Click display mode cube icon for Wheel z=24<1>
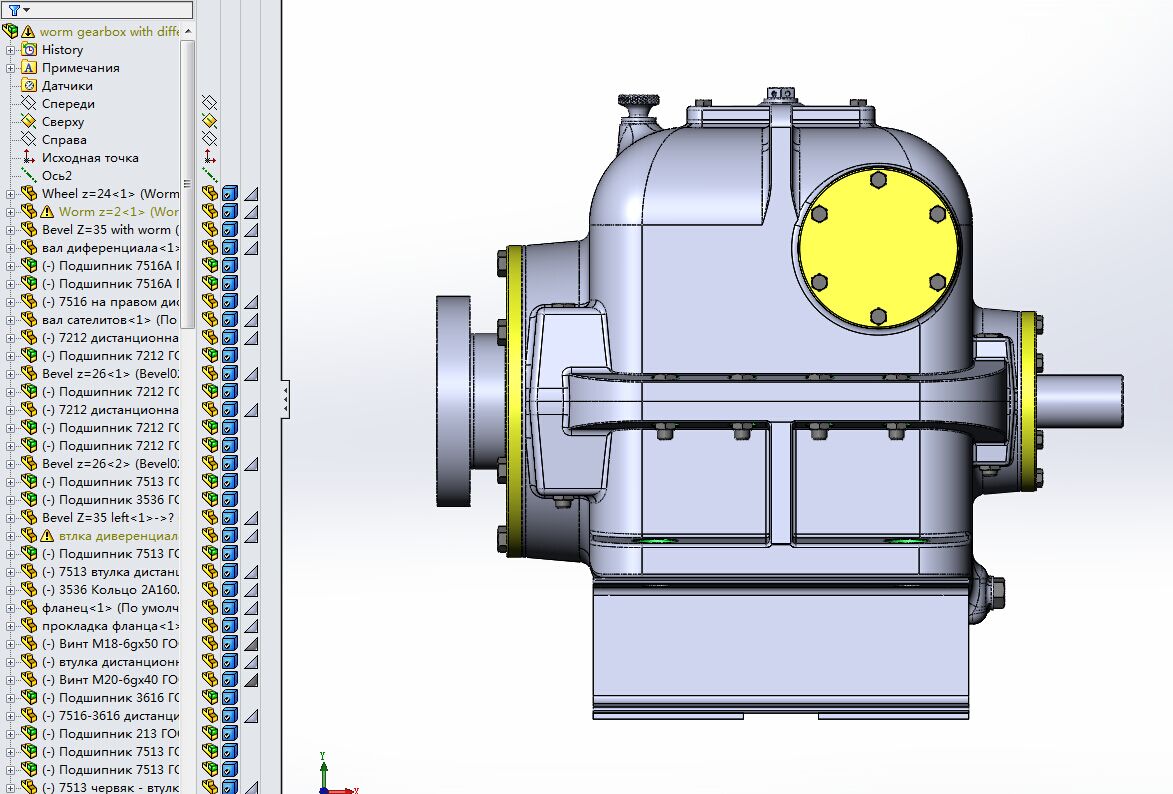Image resolution: width=1173 pixels, height=794 pixels. click(x=230, y=194)
